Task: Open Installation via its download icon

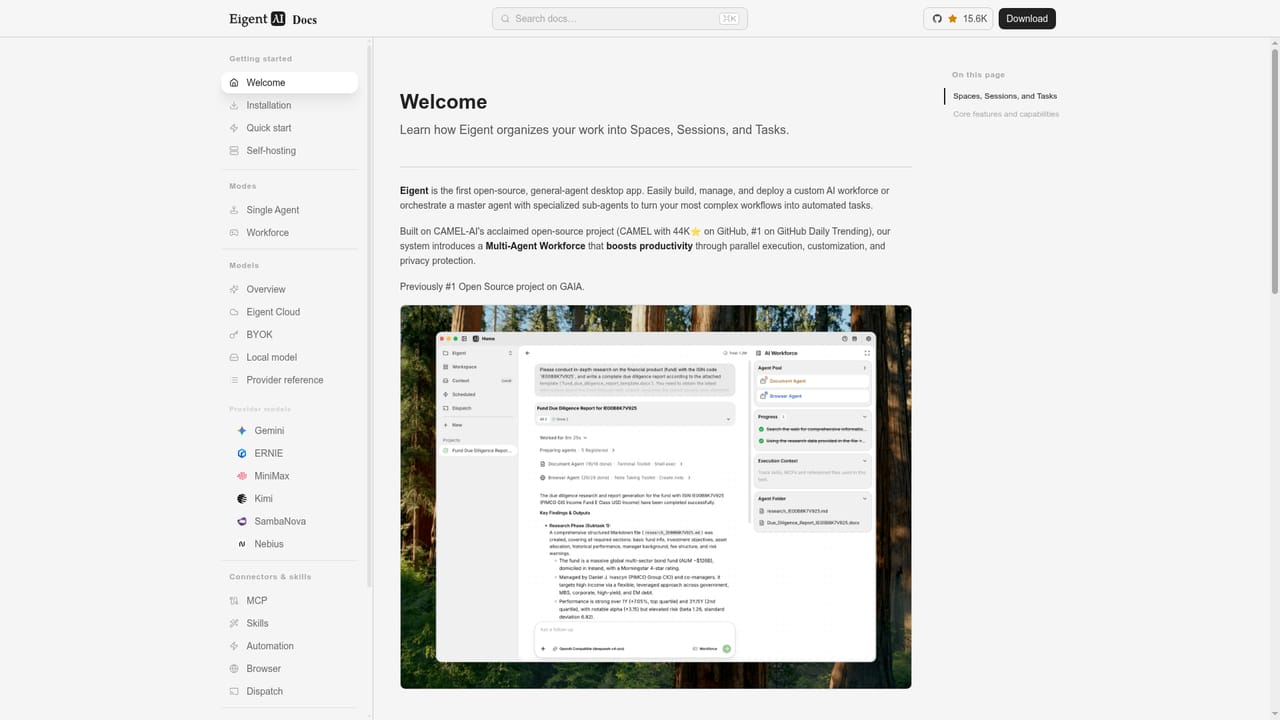Action: tap(234, 105)
